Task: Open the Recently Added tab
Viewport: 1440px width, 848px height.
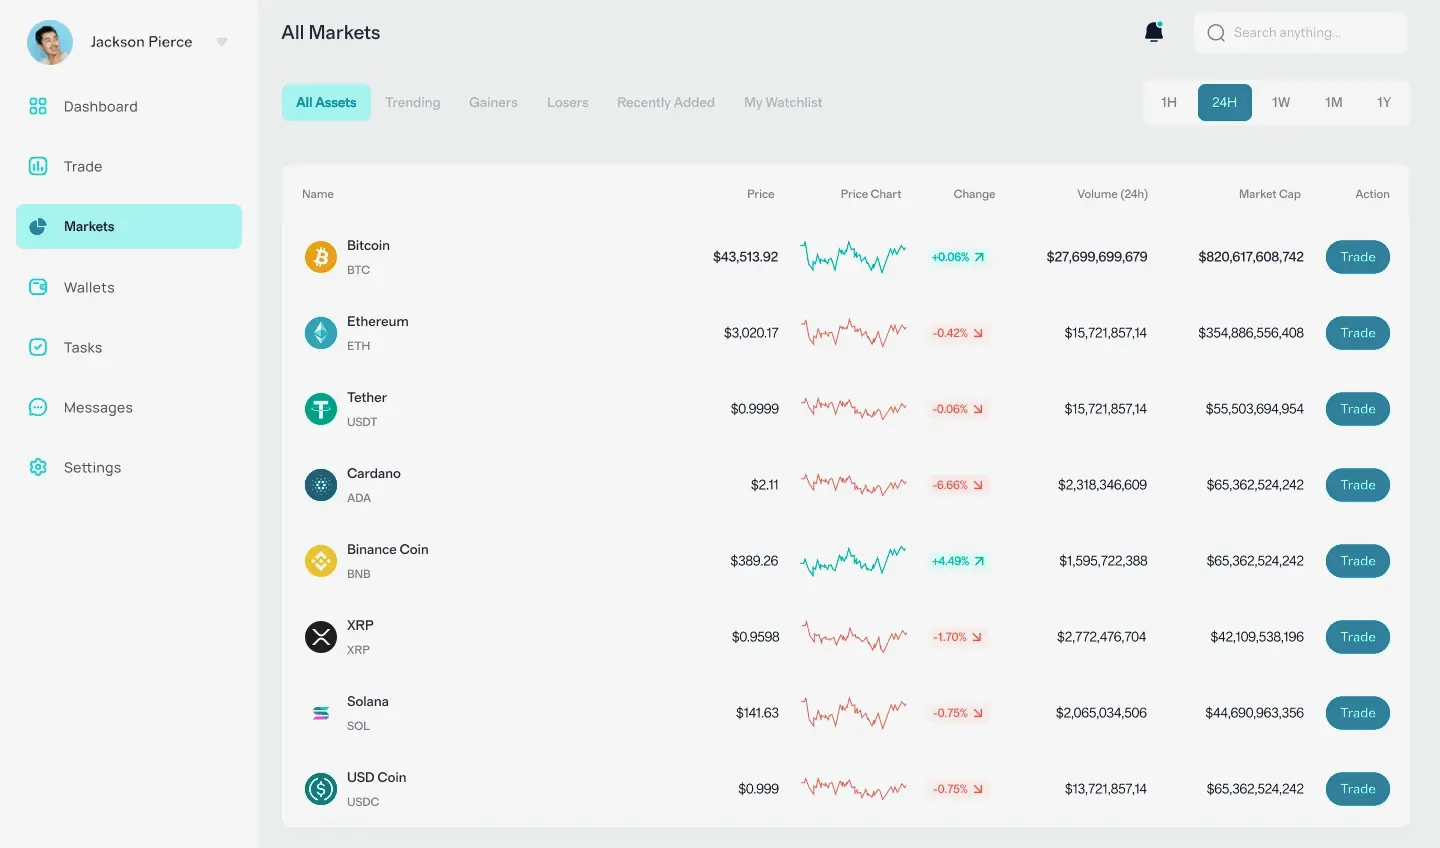Action: tap(666, 102)
